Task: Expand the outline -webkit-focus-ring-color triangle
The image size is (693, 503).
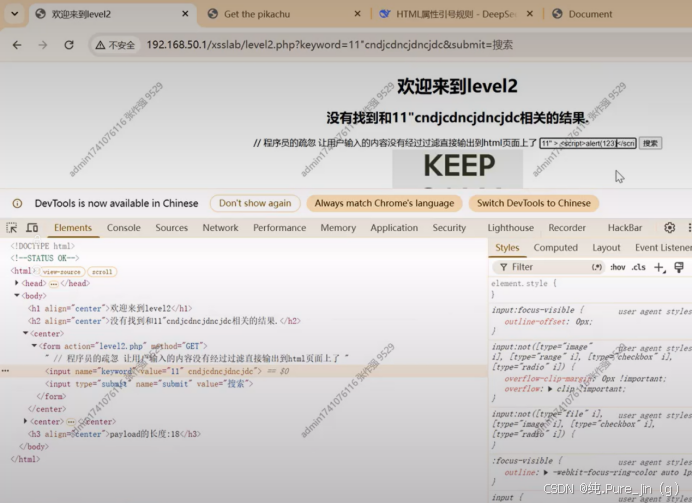Action: point(546,473)
